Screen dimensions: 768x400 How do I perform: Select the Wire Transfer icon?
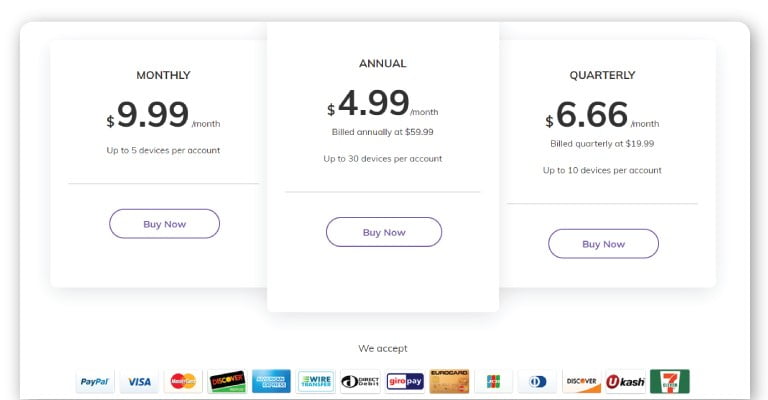point(316,381)
